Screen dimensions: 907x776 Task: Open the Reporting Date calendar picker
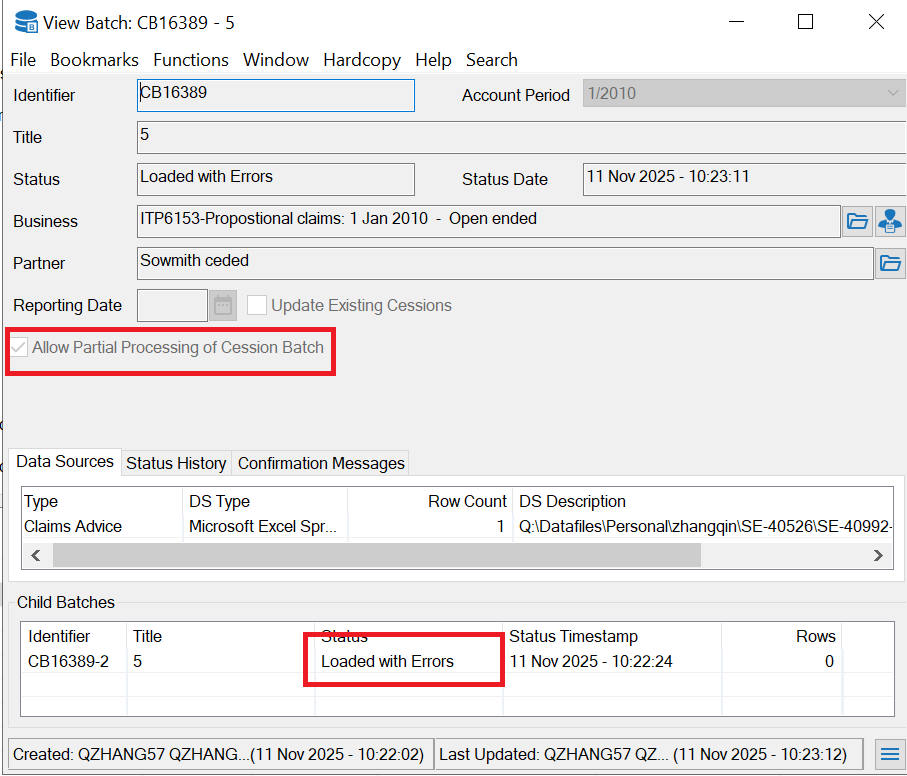point(223,305)
